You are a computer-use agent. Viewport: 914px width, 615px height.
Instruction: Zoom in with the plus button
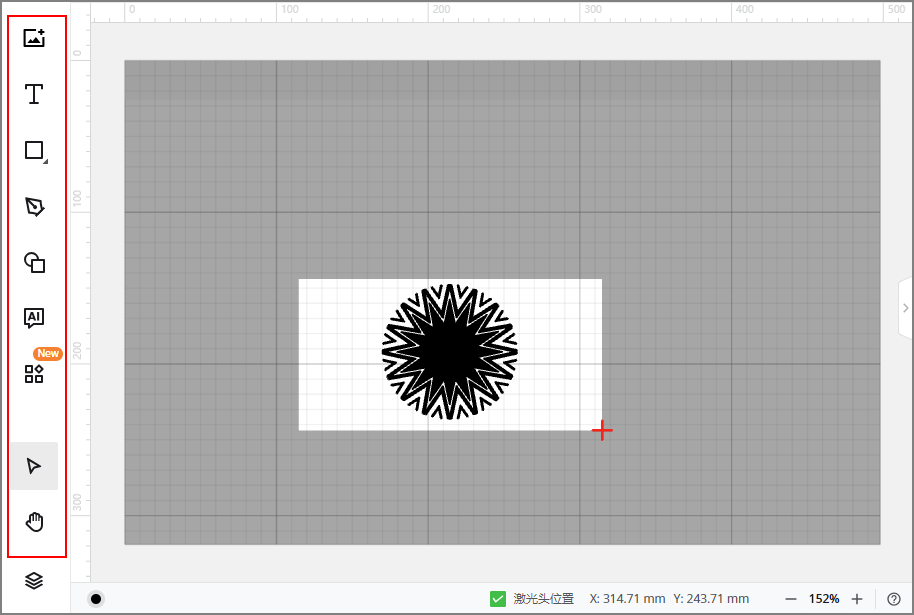857,599
